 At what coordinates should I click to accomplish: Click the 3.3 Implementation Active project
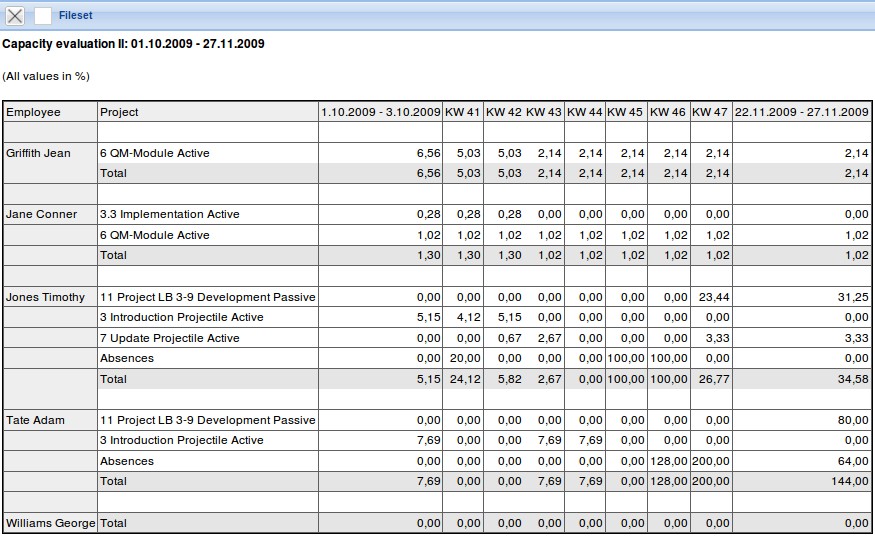coord(169,214)
